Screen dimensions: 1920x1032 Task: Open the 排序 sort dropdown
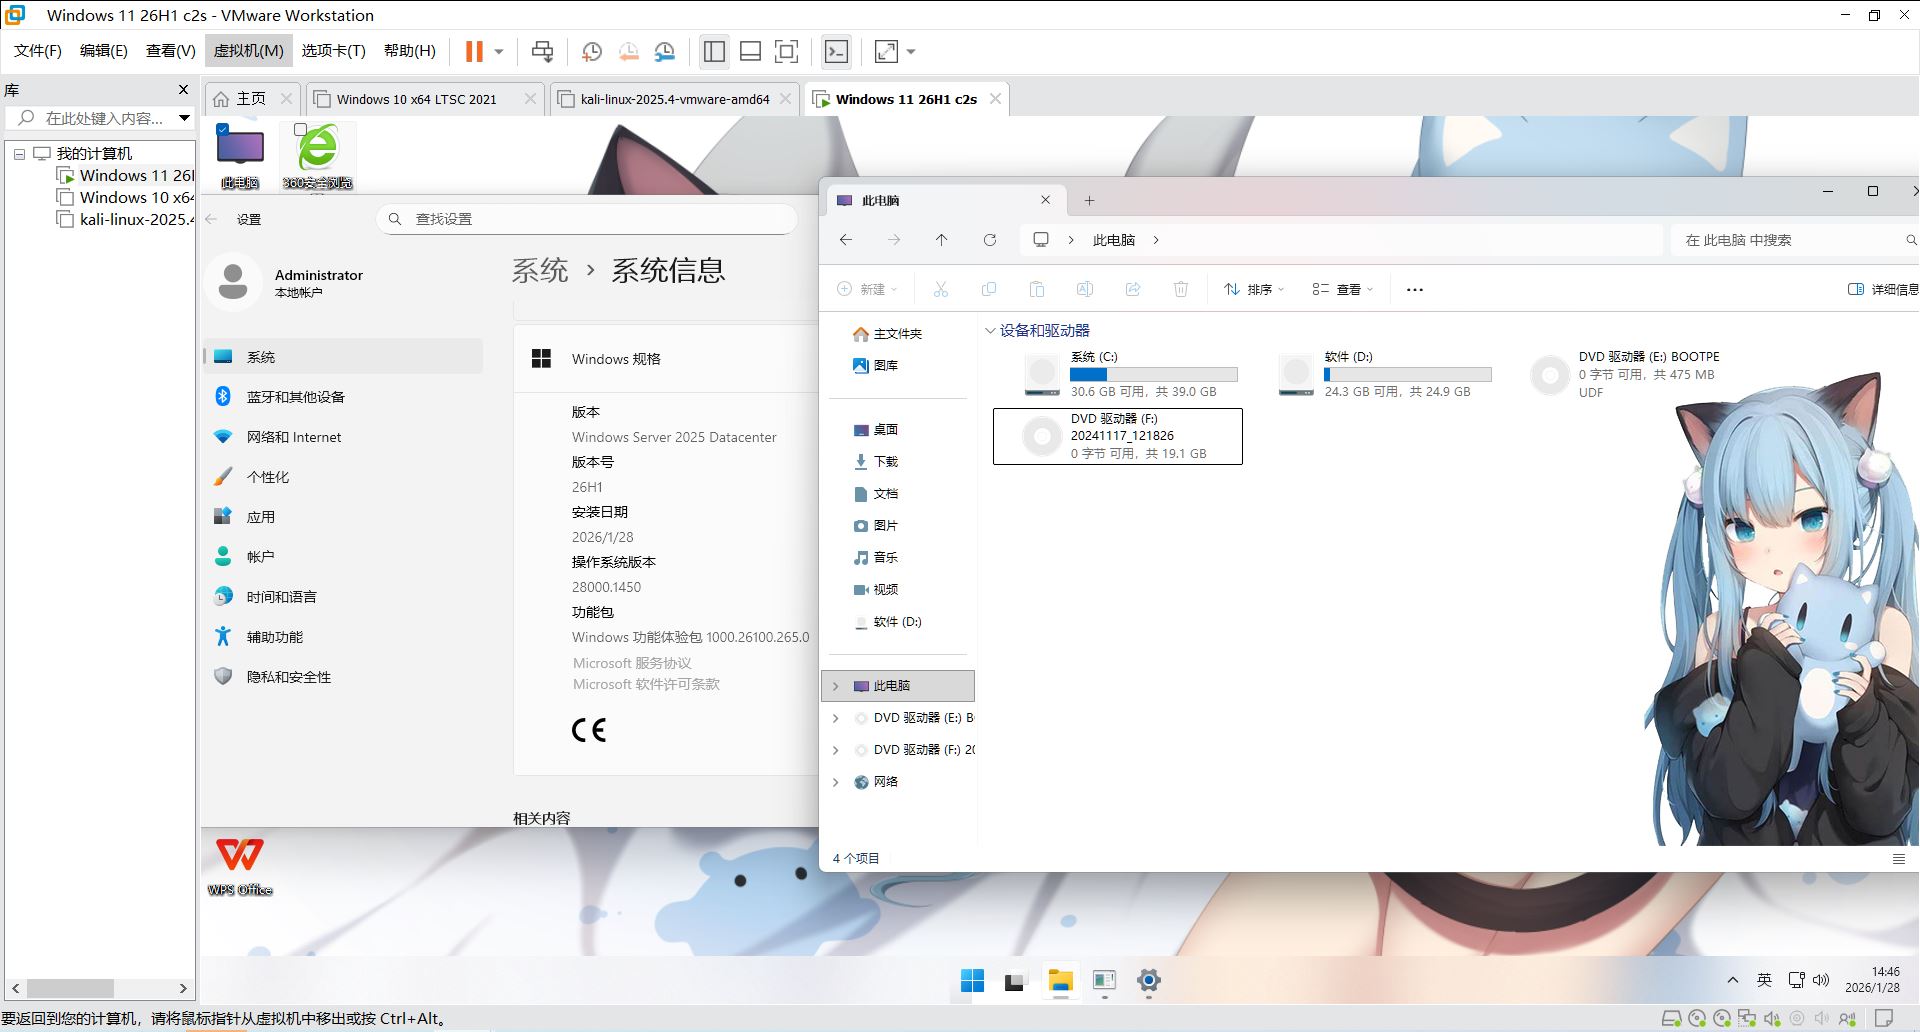[x=1254, y=289]
